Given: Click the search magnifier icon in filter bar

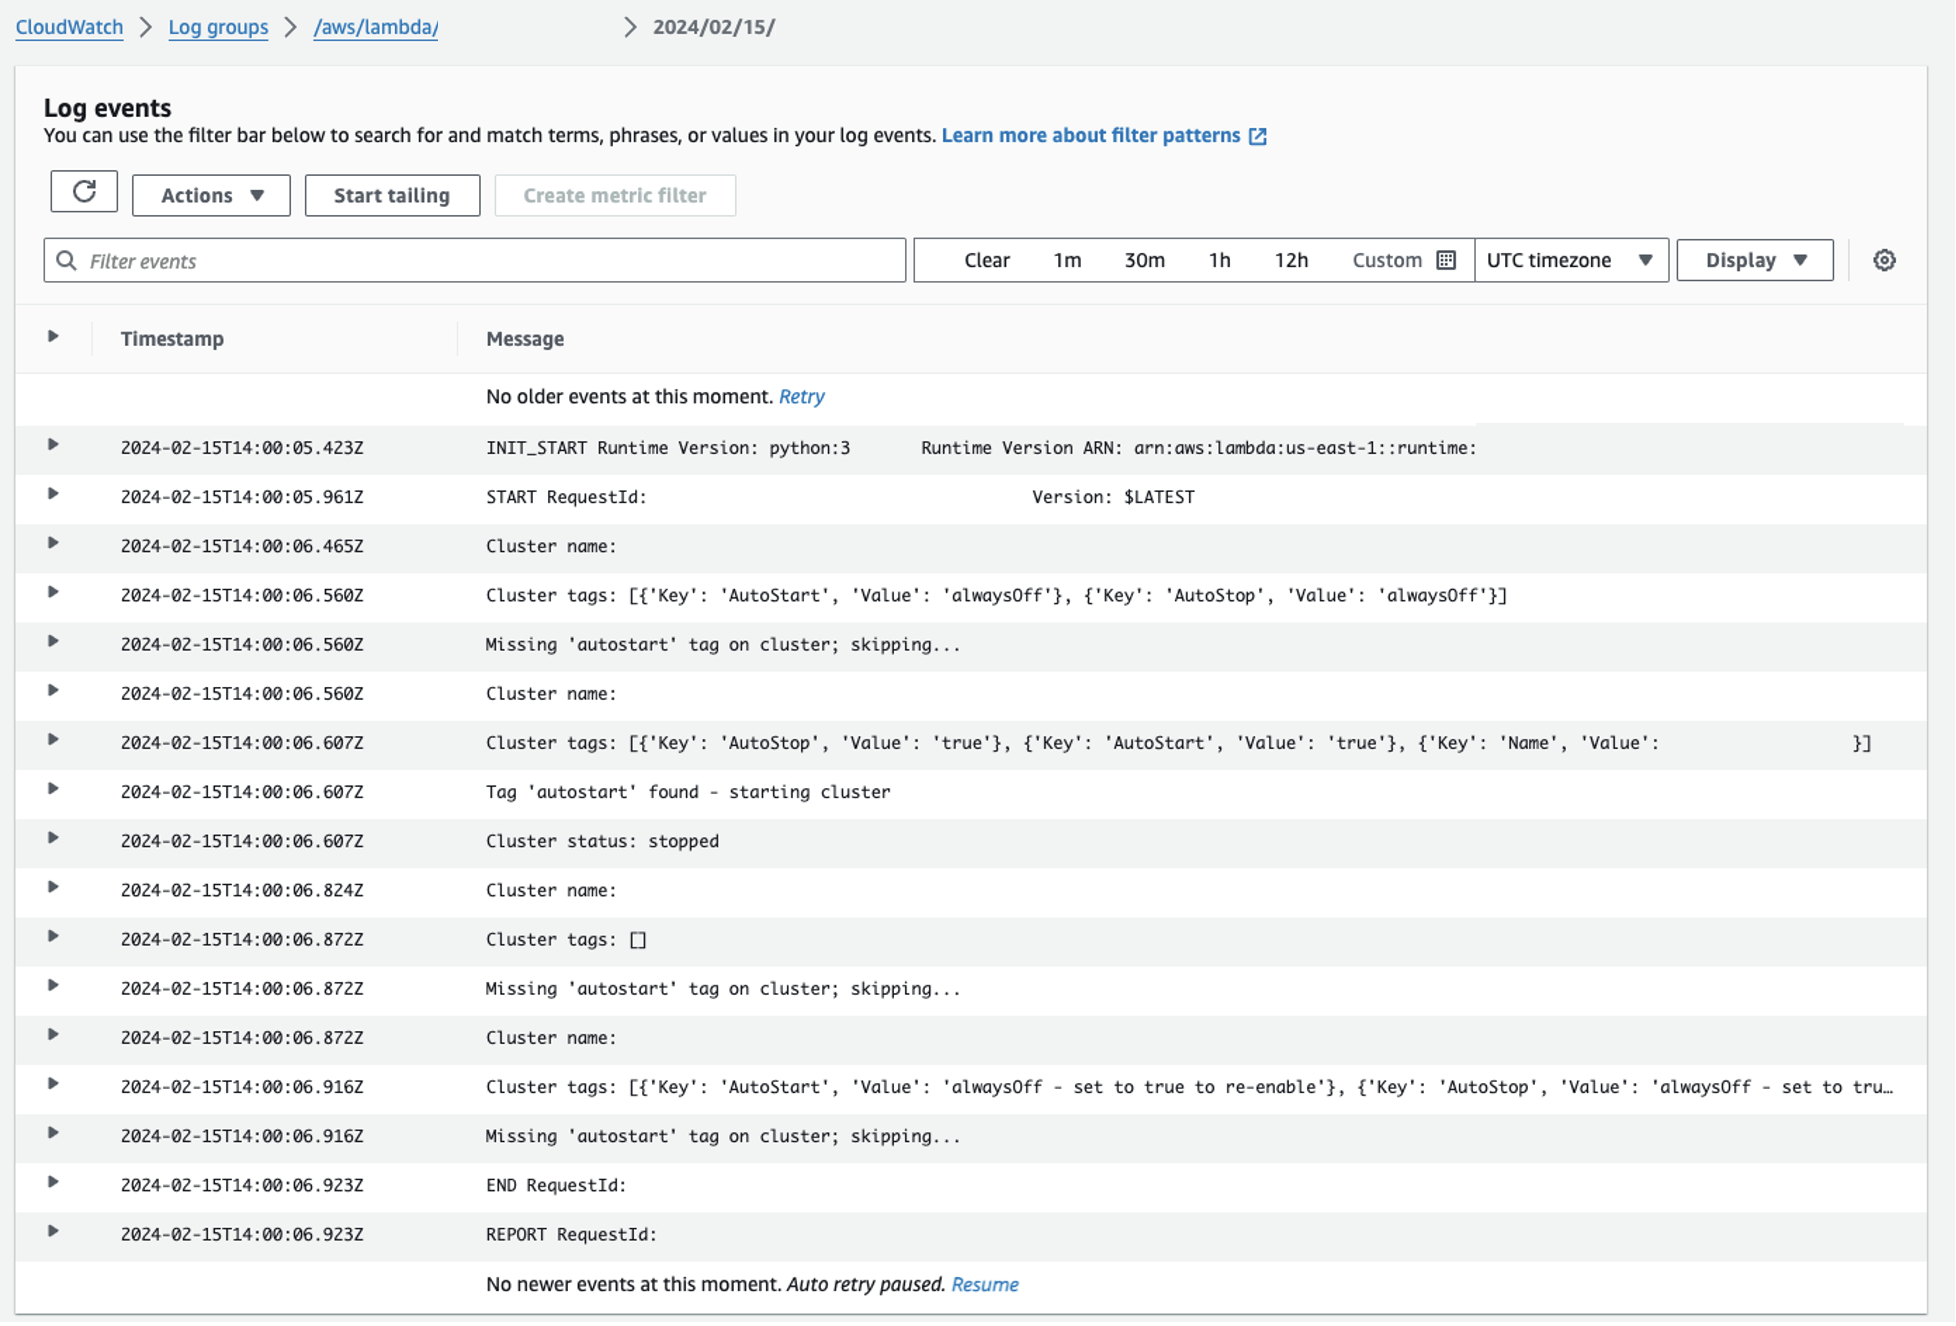Looking at the screenshot, I should pos(67,261).
